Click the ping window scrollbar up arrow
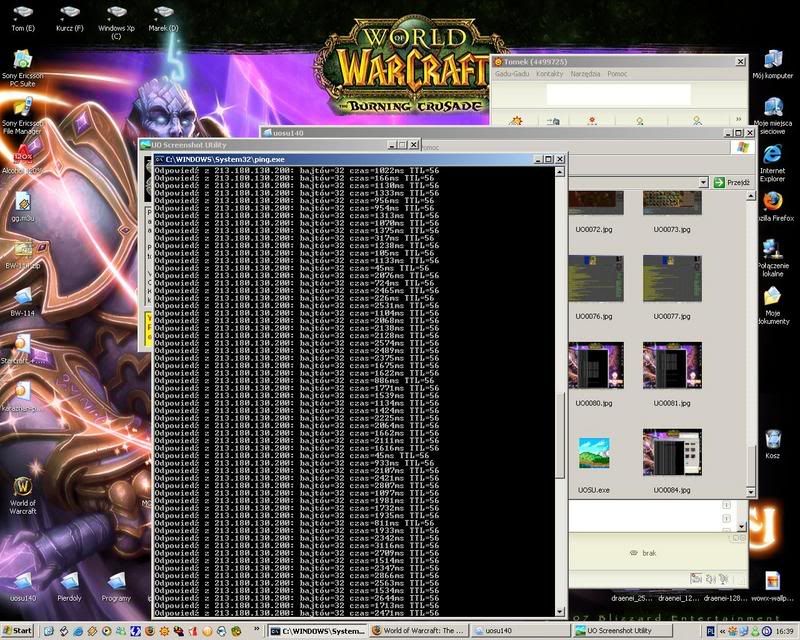 (560, 171)
